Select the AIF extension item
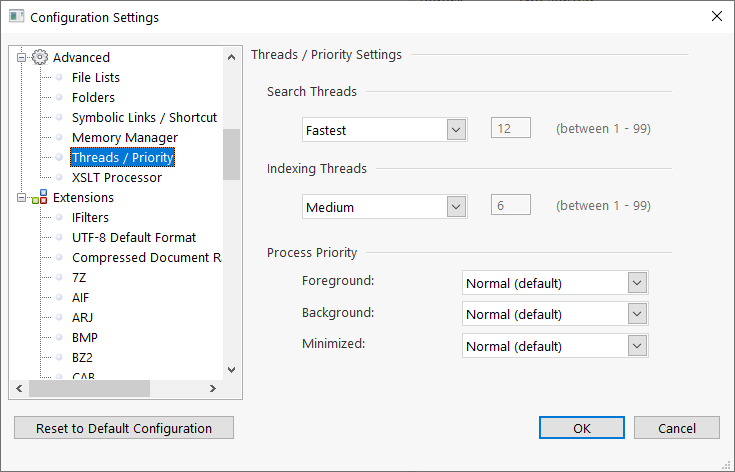This screenshot has width=735, height=472. (80, 298)
